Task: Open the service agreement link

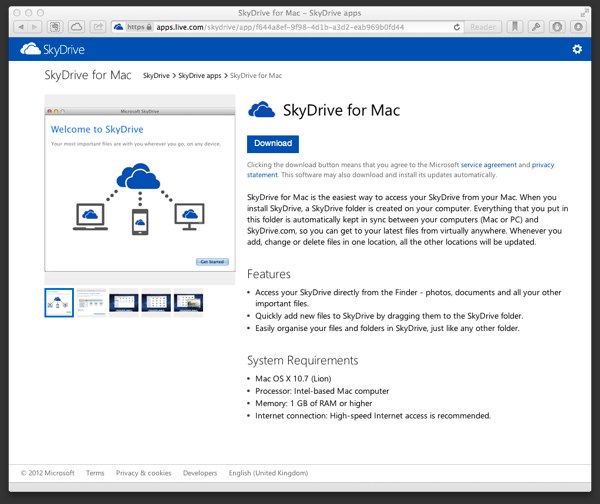Action: pos(489,165)
